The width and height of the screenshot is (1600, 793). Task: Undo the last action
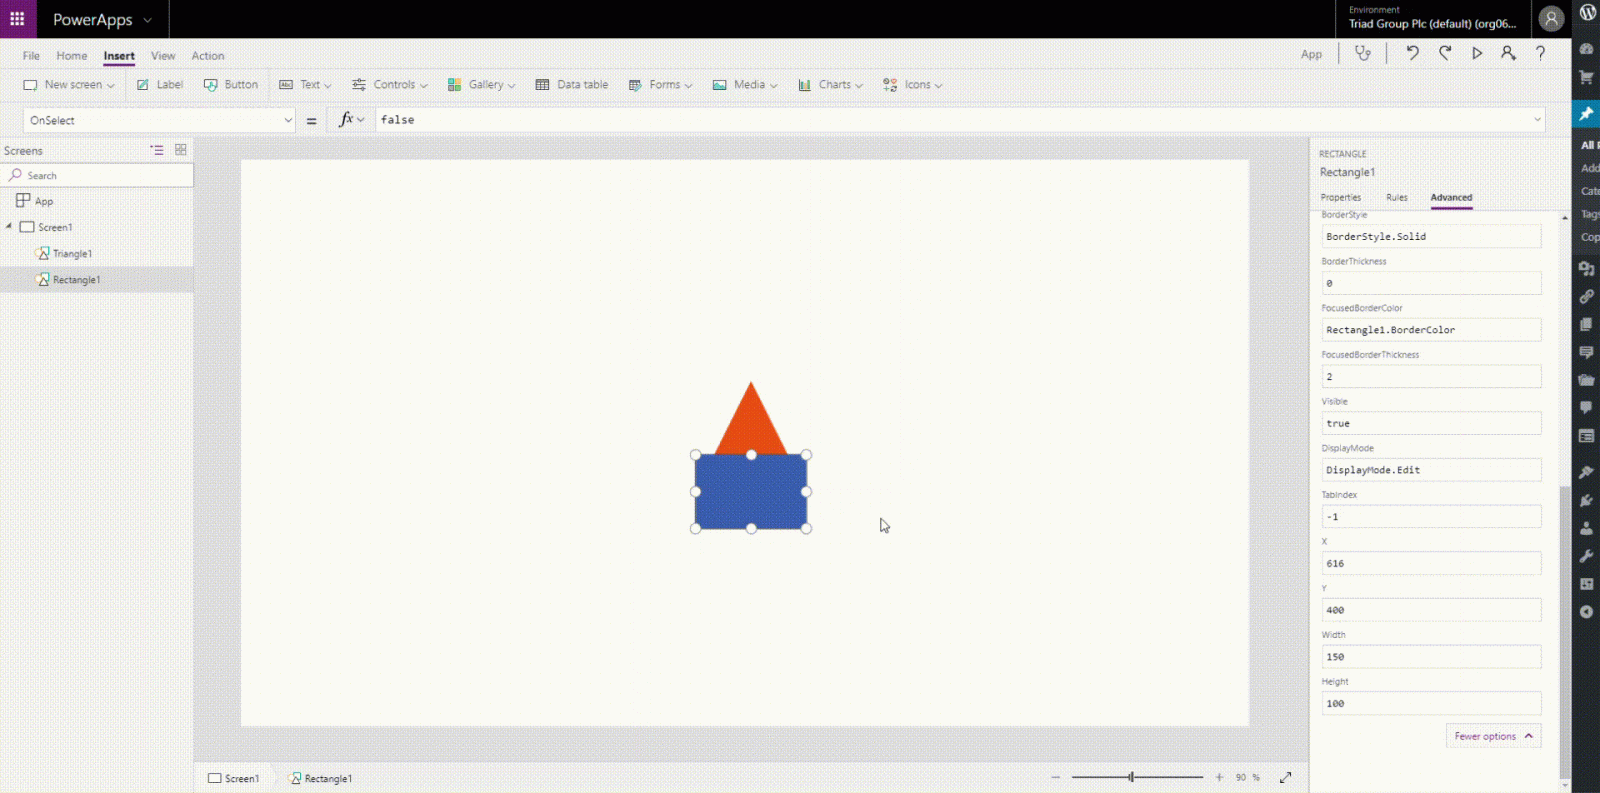[1412, 53]
